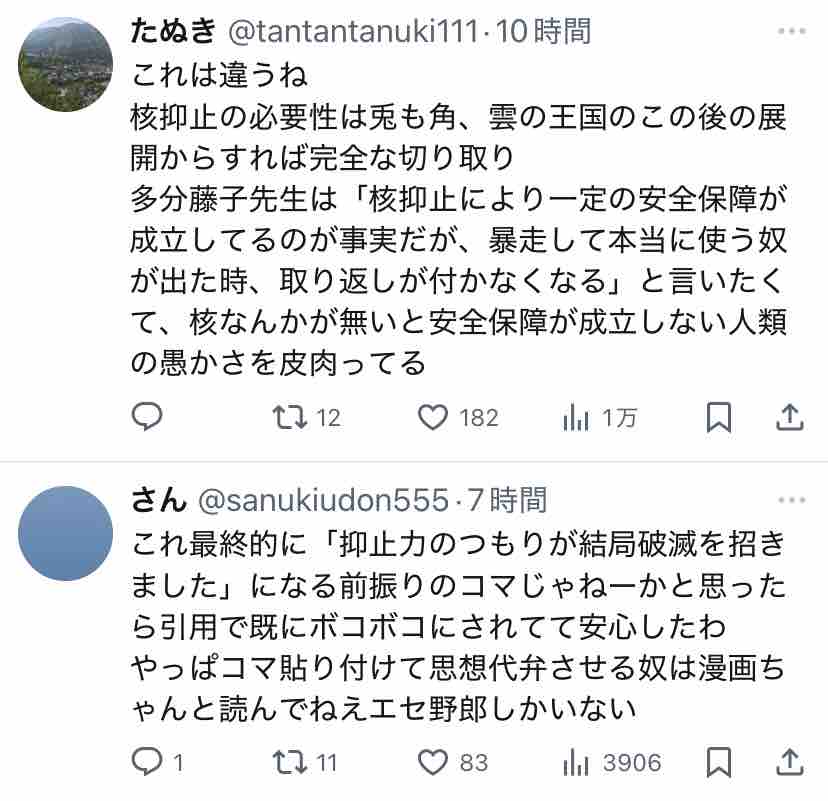Click the たぬき display name
The width and height of the screenshot is (828, 801).
173,32
